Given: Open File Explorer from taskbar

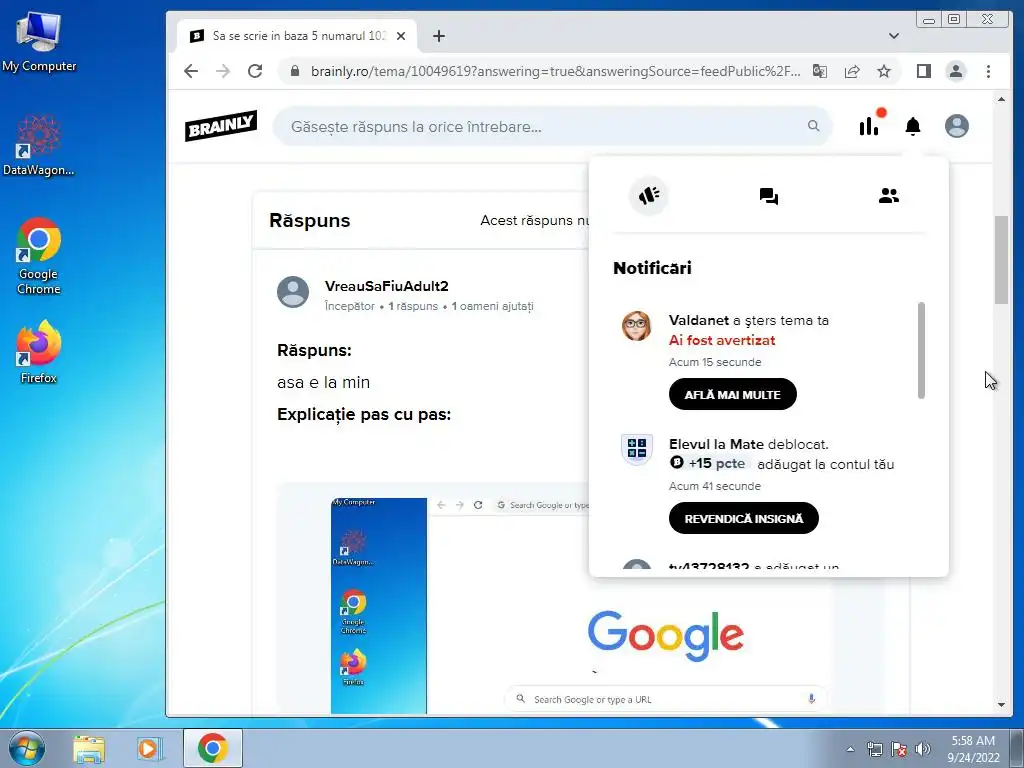Looking at the screenshot, I should point(89,748).
